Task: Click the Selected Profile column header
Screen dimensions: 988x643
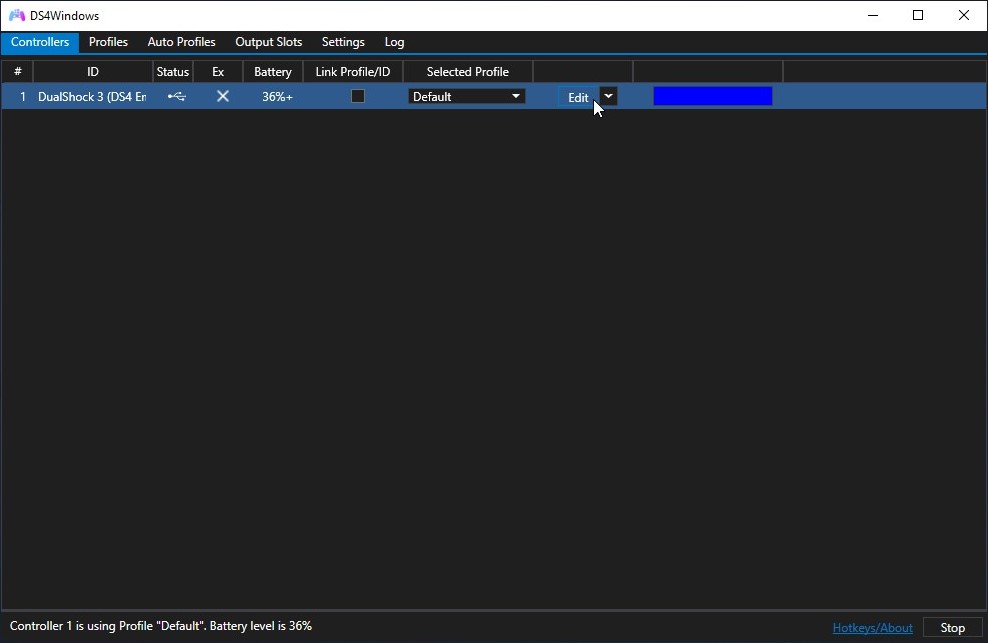Action: pyautogui.click(x=468, y=72)
